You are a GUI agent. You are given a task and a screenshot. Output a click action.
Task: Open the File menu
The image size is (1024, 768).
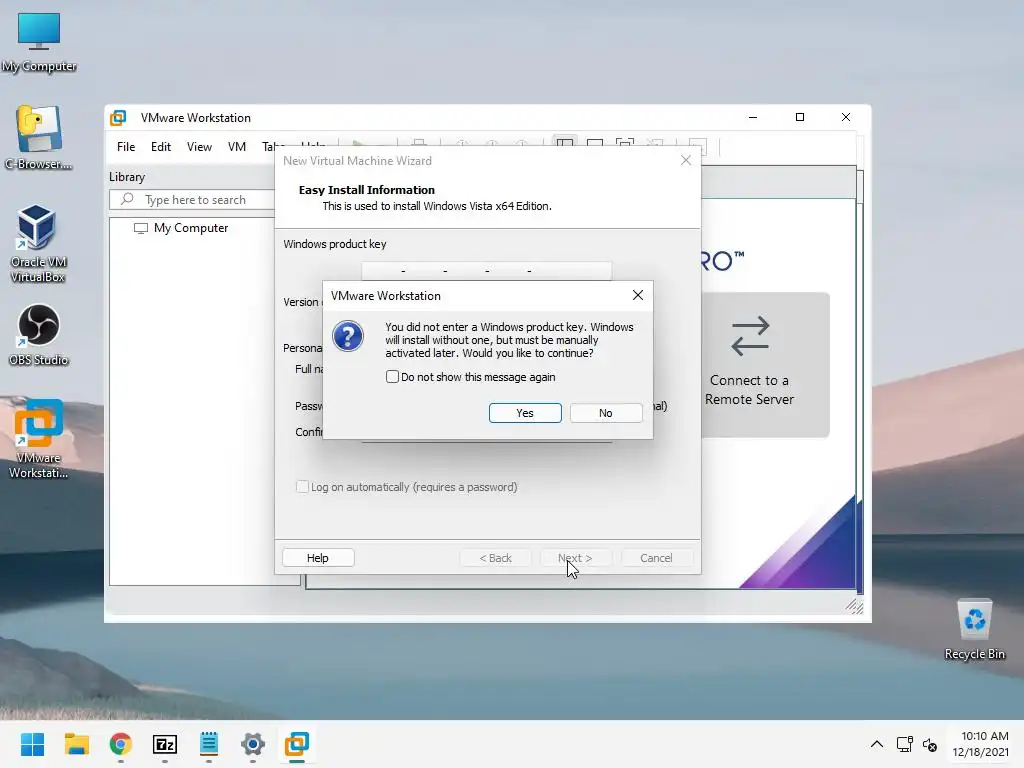coord(126,147)
